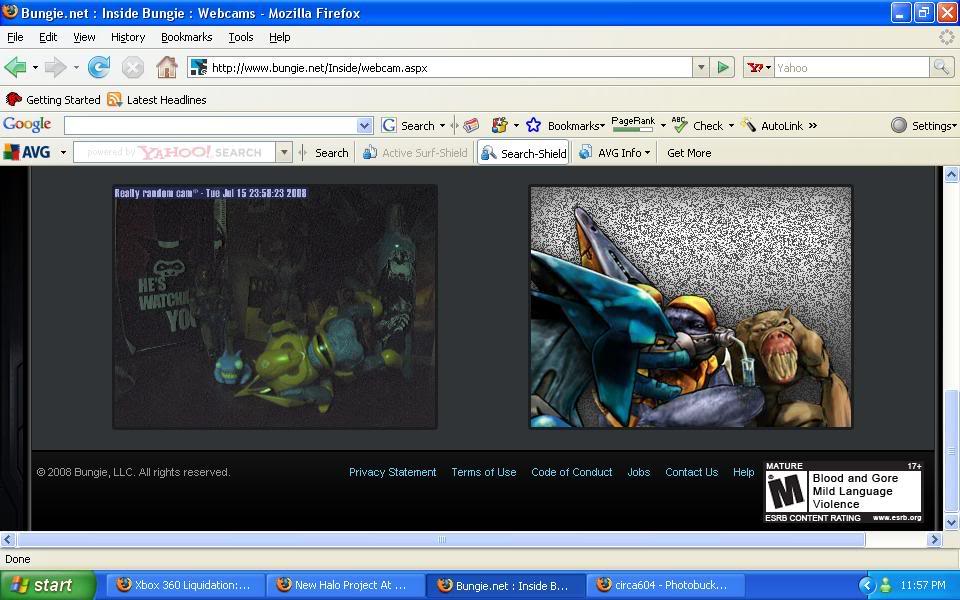The image size is (960, 600).
Task: Open the Bookmarks menu in menu bar
Action: pyautogui.click(x=187, y=37)
